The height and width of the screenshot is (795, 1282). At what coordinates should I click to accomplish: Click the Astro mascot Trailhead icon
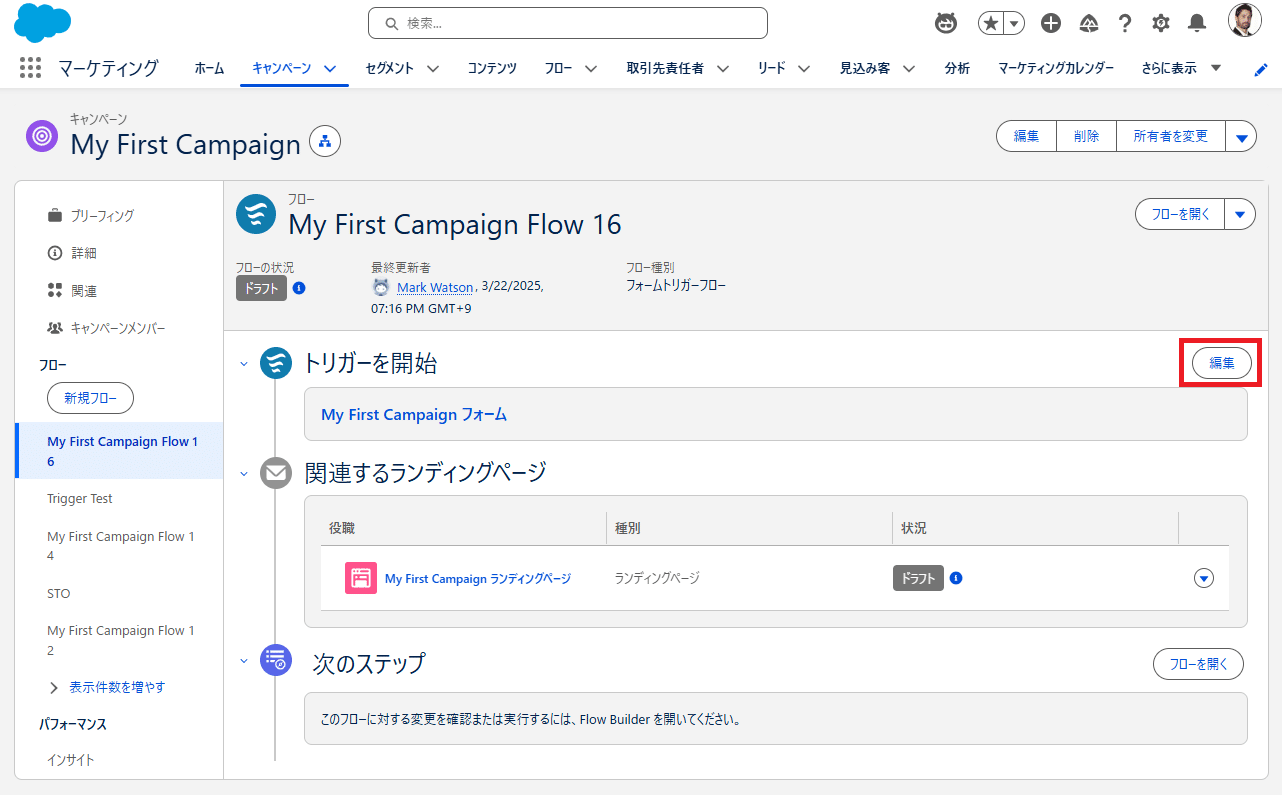pyautogui.click(x=946, y=23)
